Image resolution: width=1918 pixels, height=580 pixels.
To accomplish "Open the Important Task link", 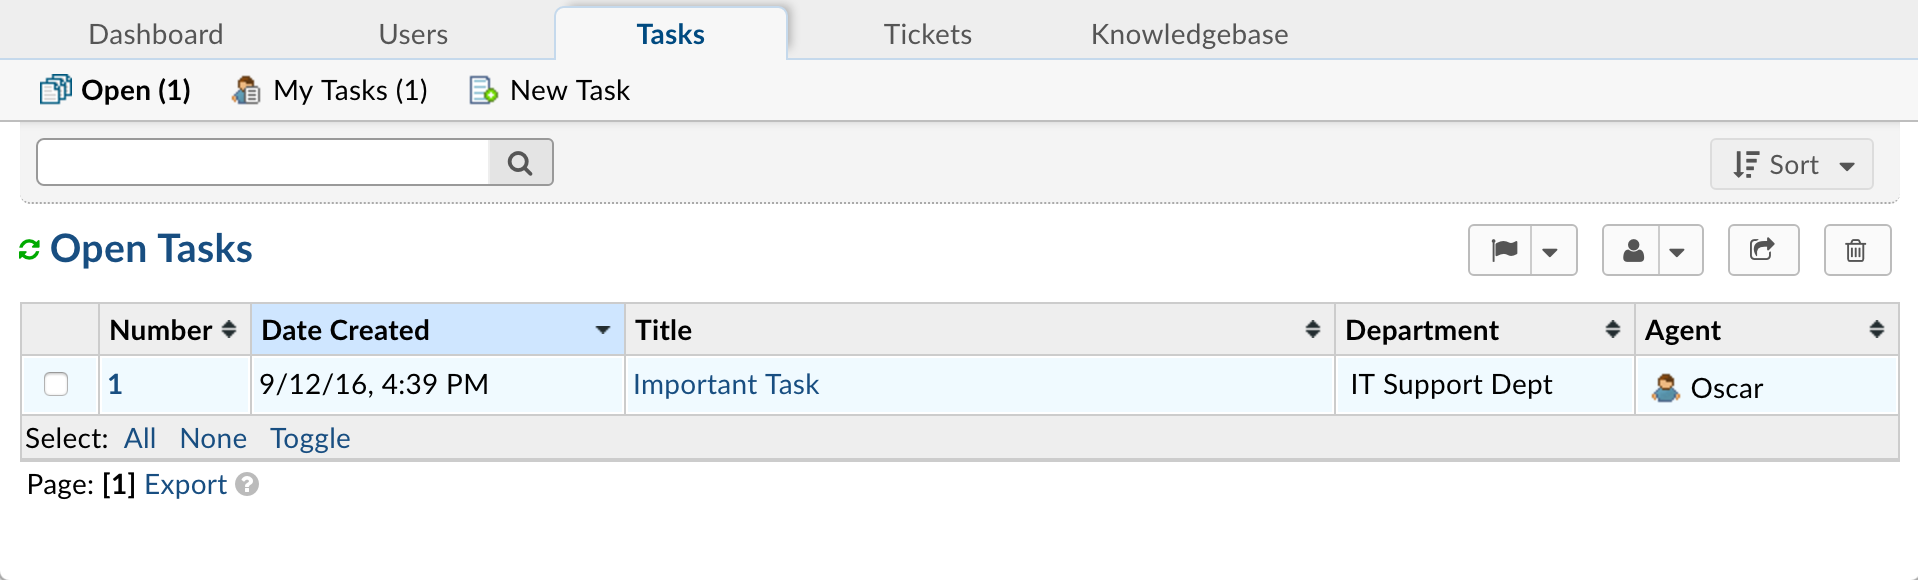I will point(727,384).
